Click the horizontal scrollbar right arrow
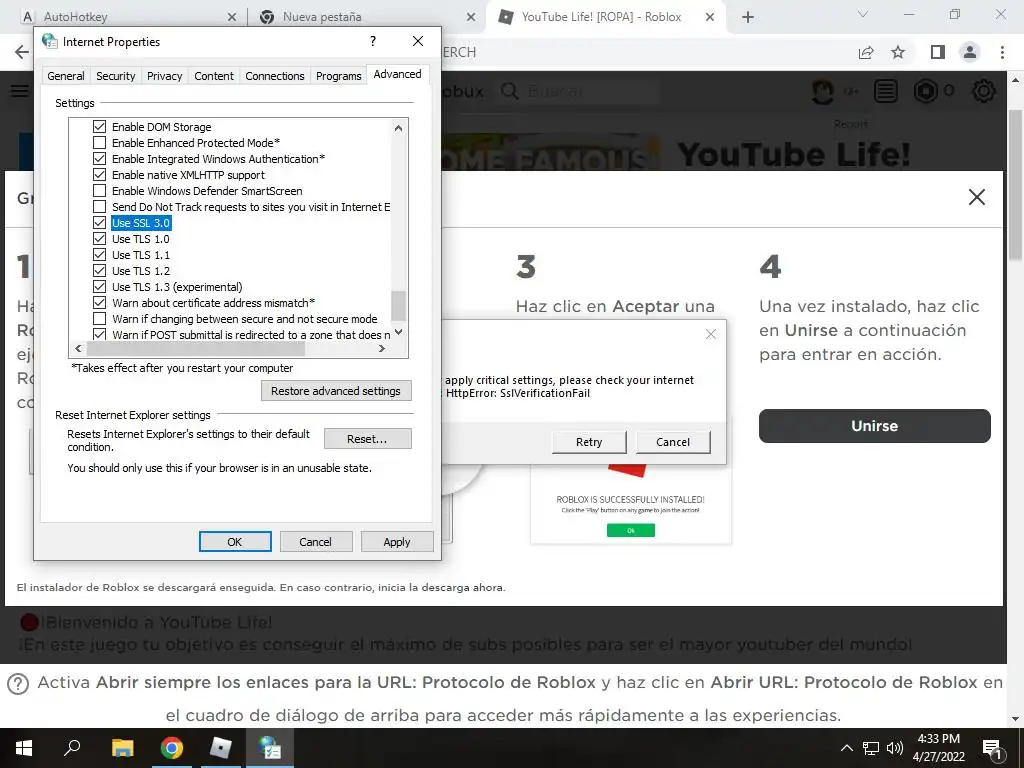Image resolution: width=1024 pixels, height=768 pixels. point(382,349)
